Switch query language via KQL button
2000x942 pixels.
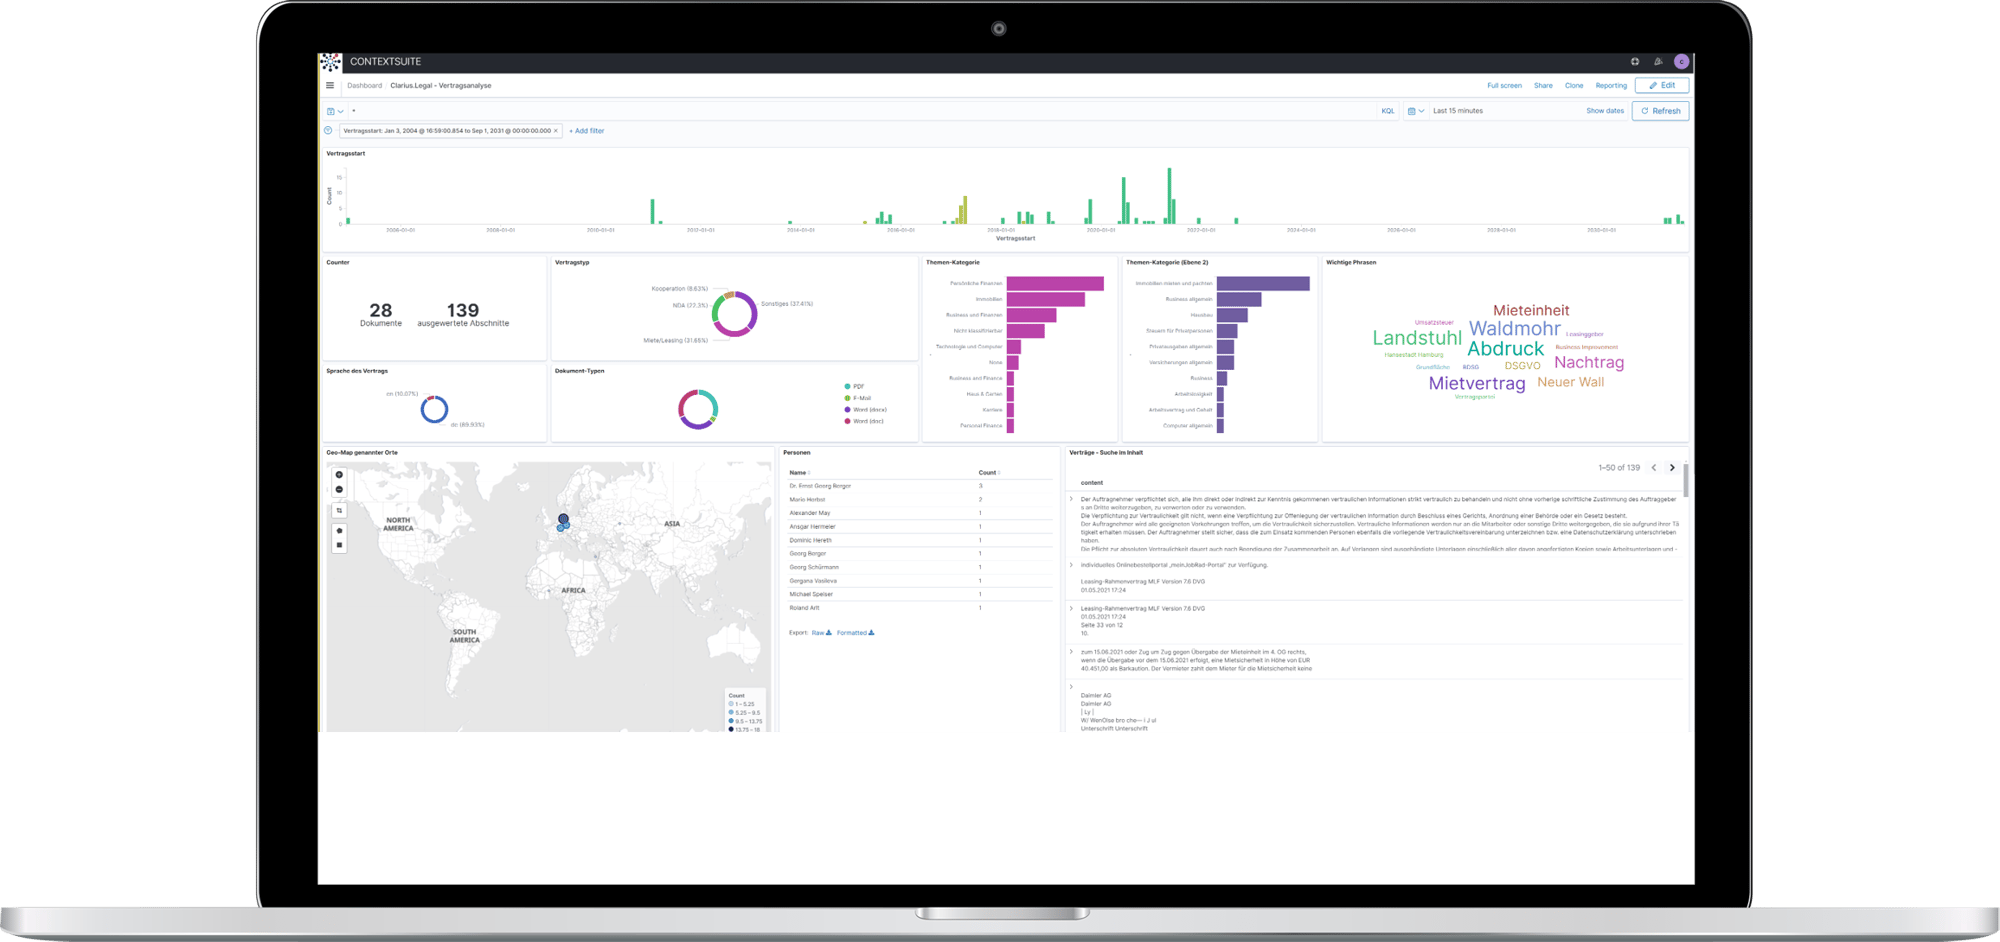[1388, 111]
